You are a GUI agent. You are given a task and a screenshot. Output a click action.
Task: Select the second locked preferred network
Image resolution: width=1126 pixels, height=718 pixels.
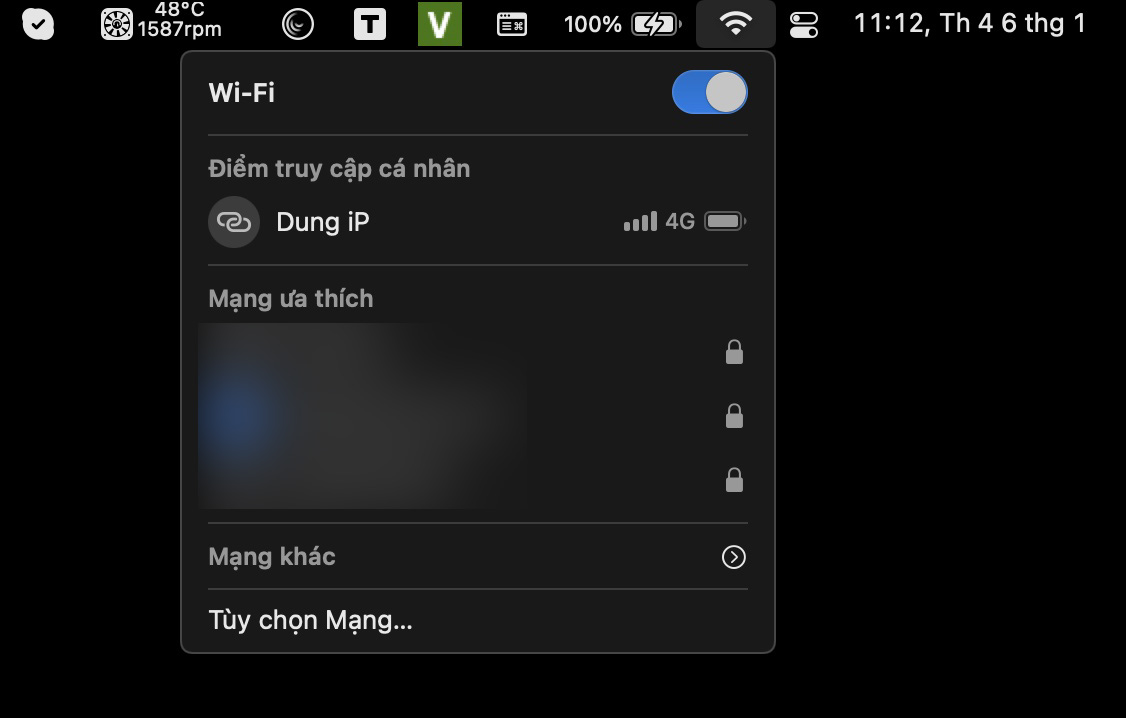pos(478,416)
